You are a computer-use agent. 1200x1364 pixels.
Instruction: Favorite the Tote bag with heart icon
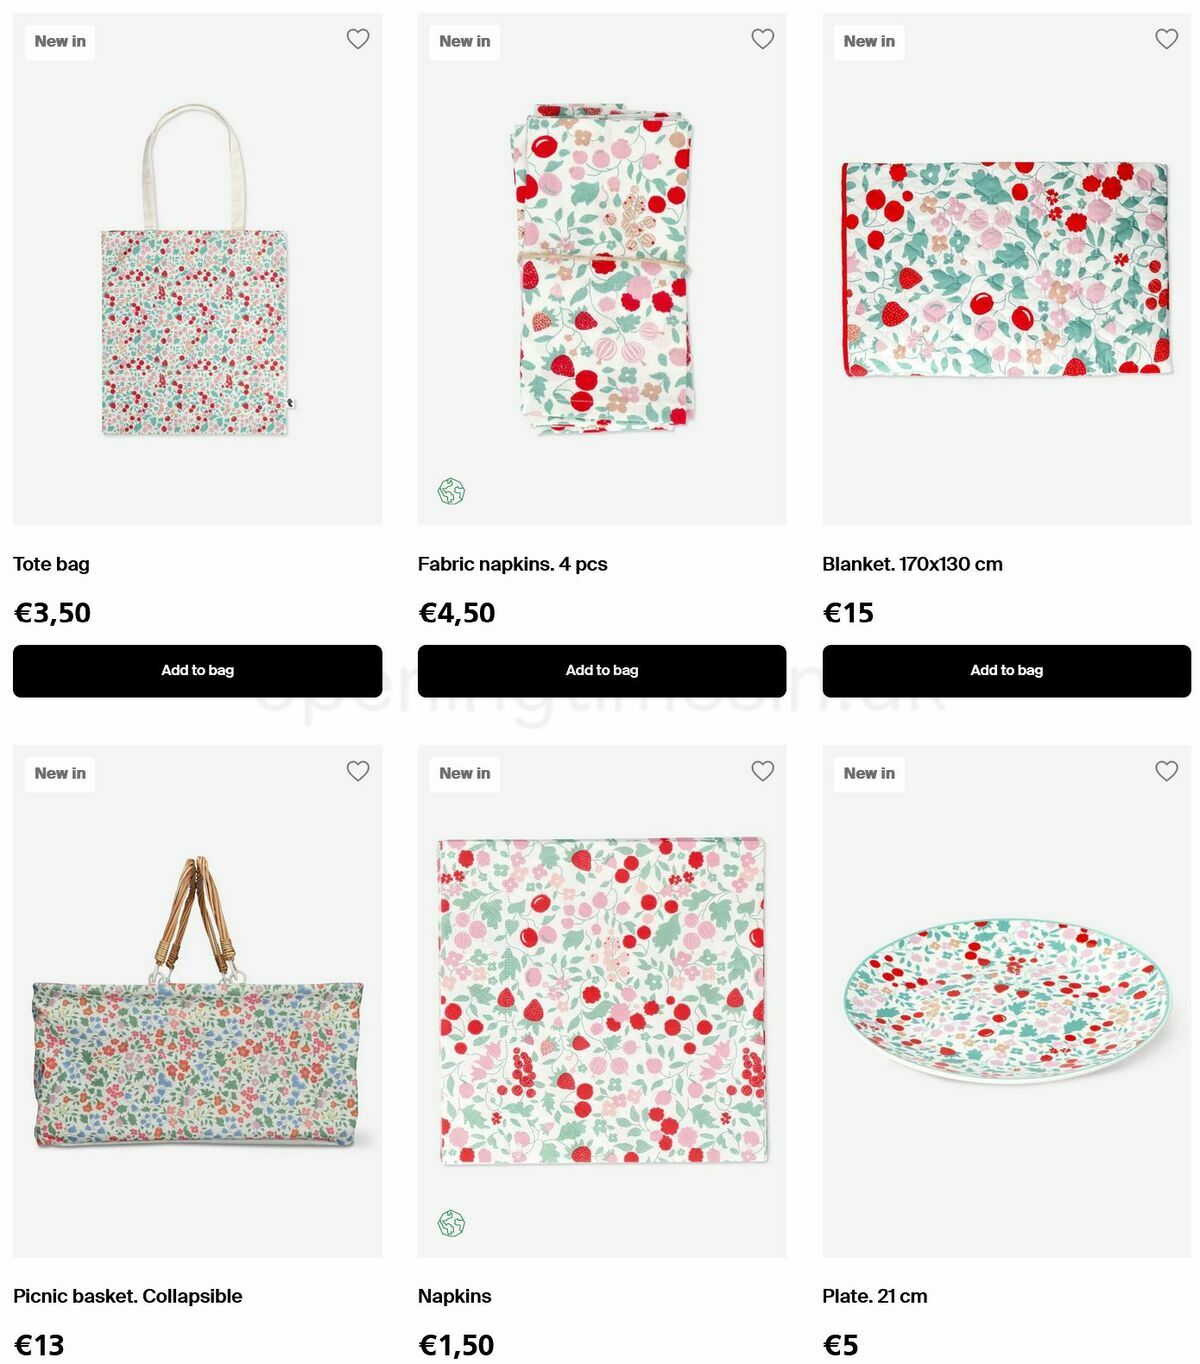point(358,39)
